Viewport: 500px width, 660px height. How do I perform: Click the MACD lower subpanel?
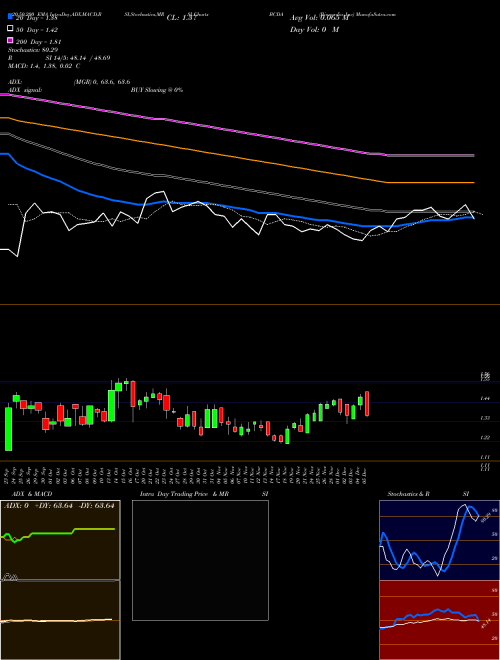(x=60, y=620)
